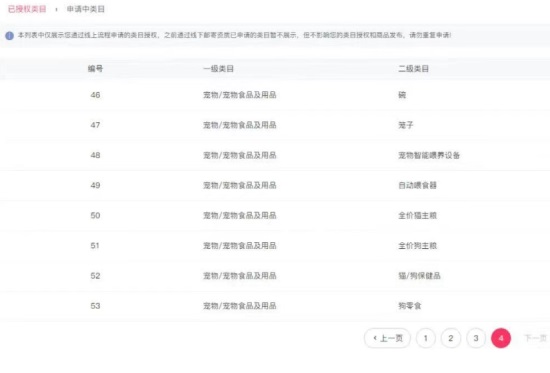
Task: Click the greyed-out 下一页 button
Action: click(535, 338)
